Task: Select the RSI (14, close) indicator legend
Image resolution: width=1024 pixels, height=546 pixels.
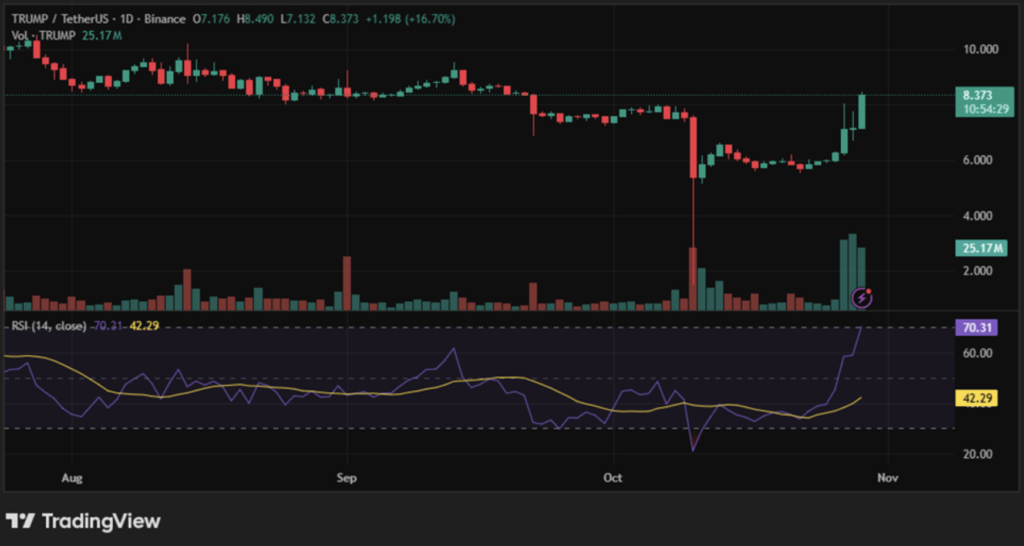Action: (x=49, y=326)
